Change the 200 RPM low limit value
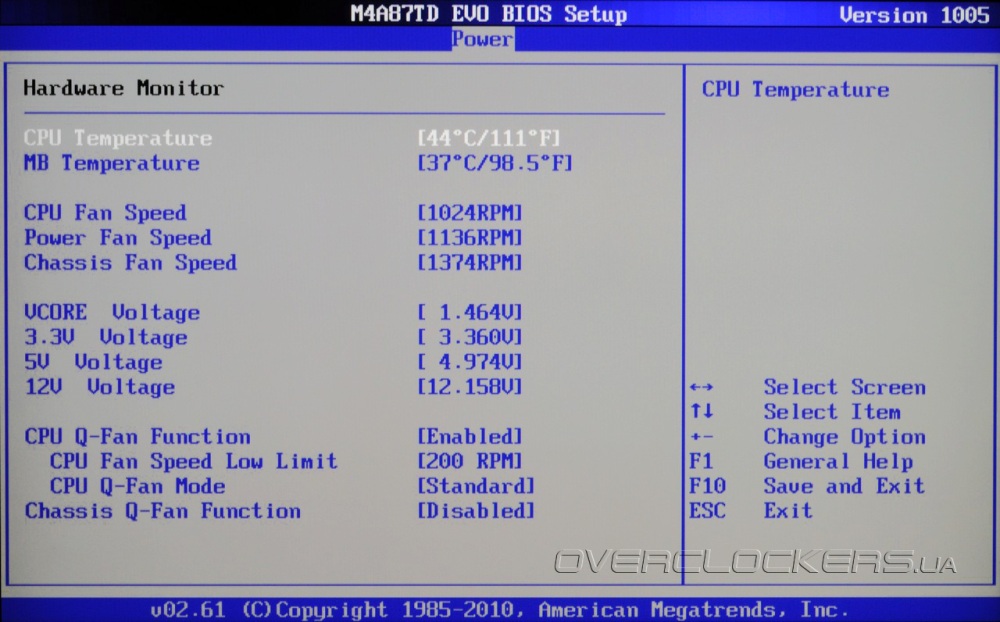The width and height of the screenshot is (1000, 622). point(469,461)
